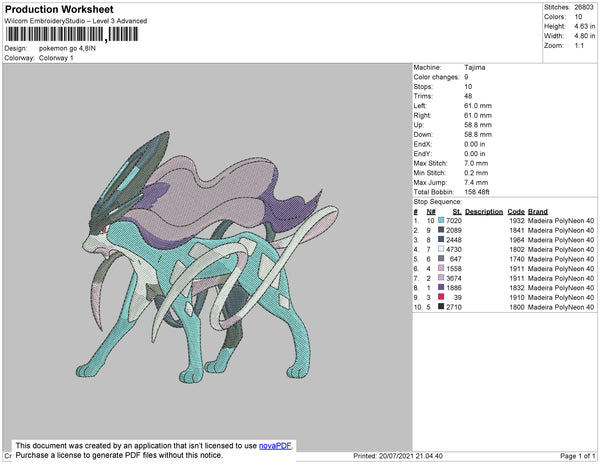The image size is (600, 464).
Task: Click thread code 1932 in row 1
Action: (x=517, y=221)
